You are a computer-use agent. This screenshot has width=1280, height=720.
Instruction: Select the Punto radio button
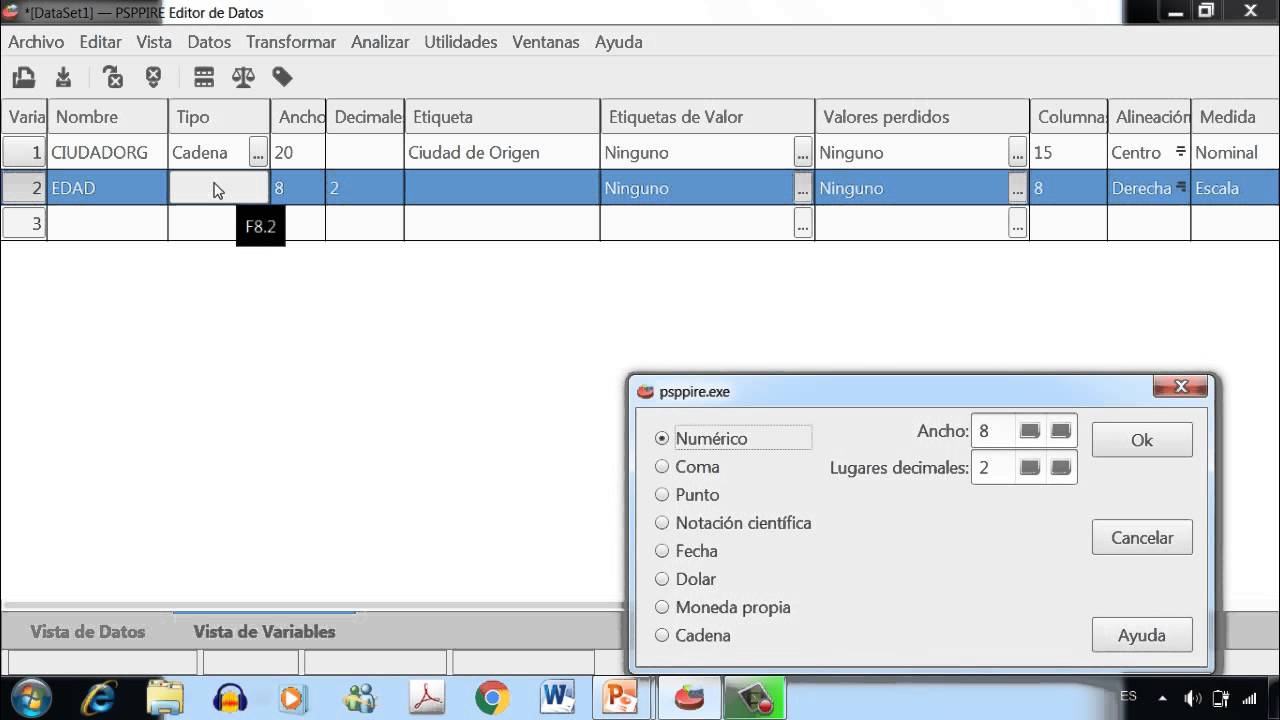click(662, 494)
